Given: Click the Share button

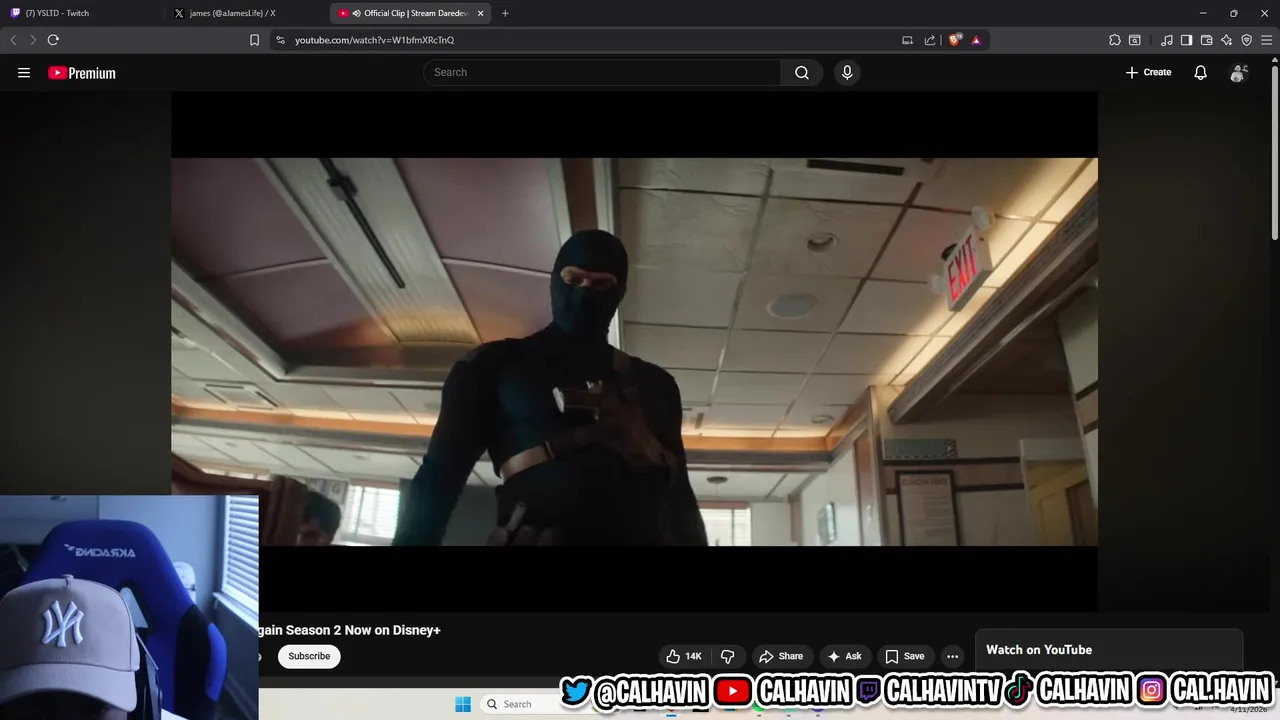Looking at the screenshot, I should (x=781, y=656).
